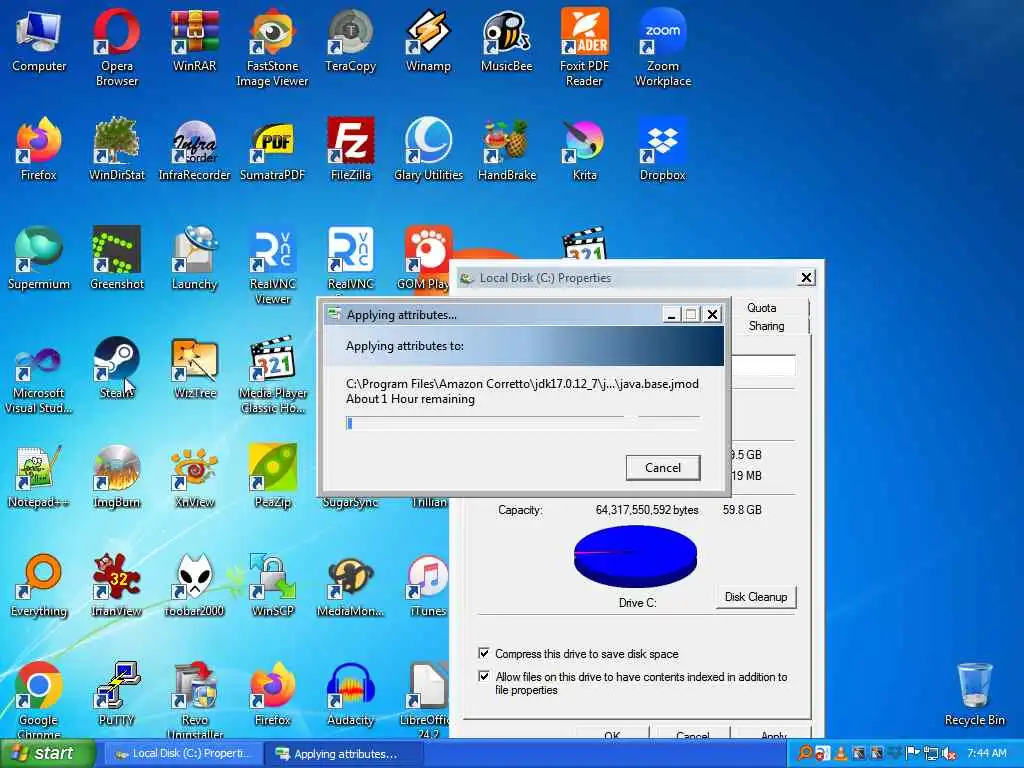This screenshot has height=768, width=1024.
Task: Select the Glary Utilities shortcut
Action: coord(428,149)
